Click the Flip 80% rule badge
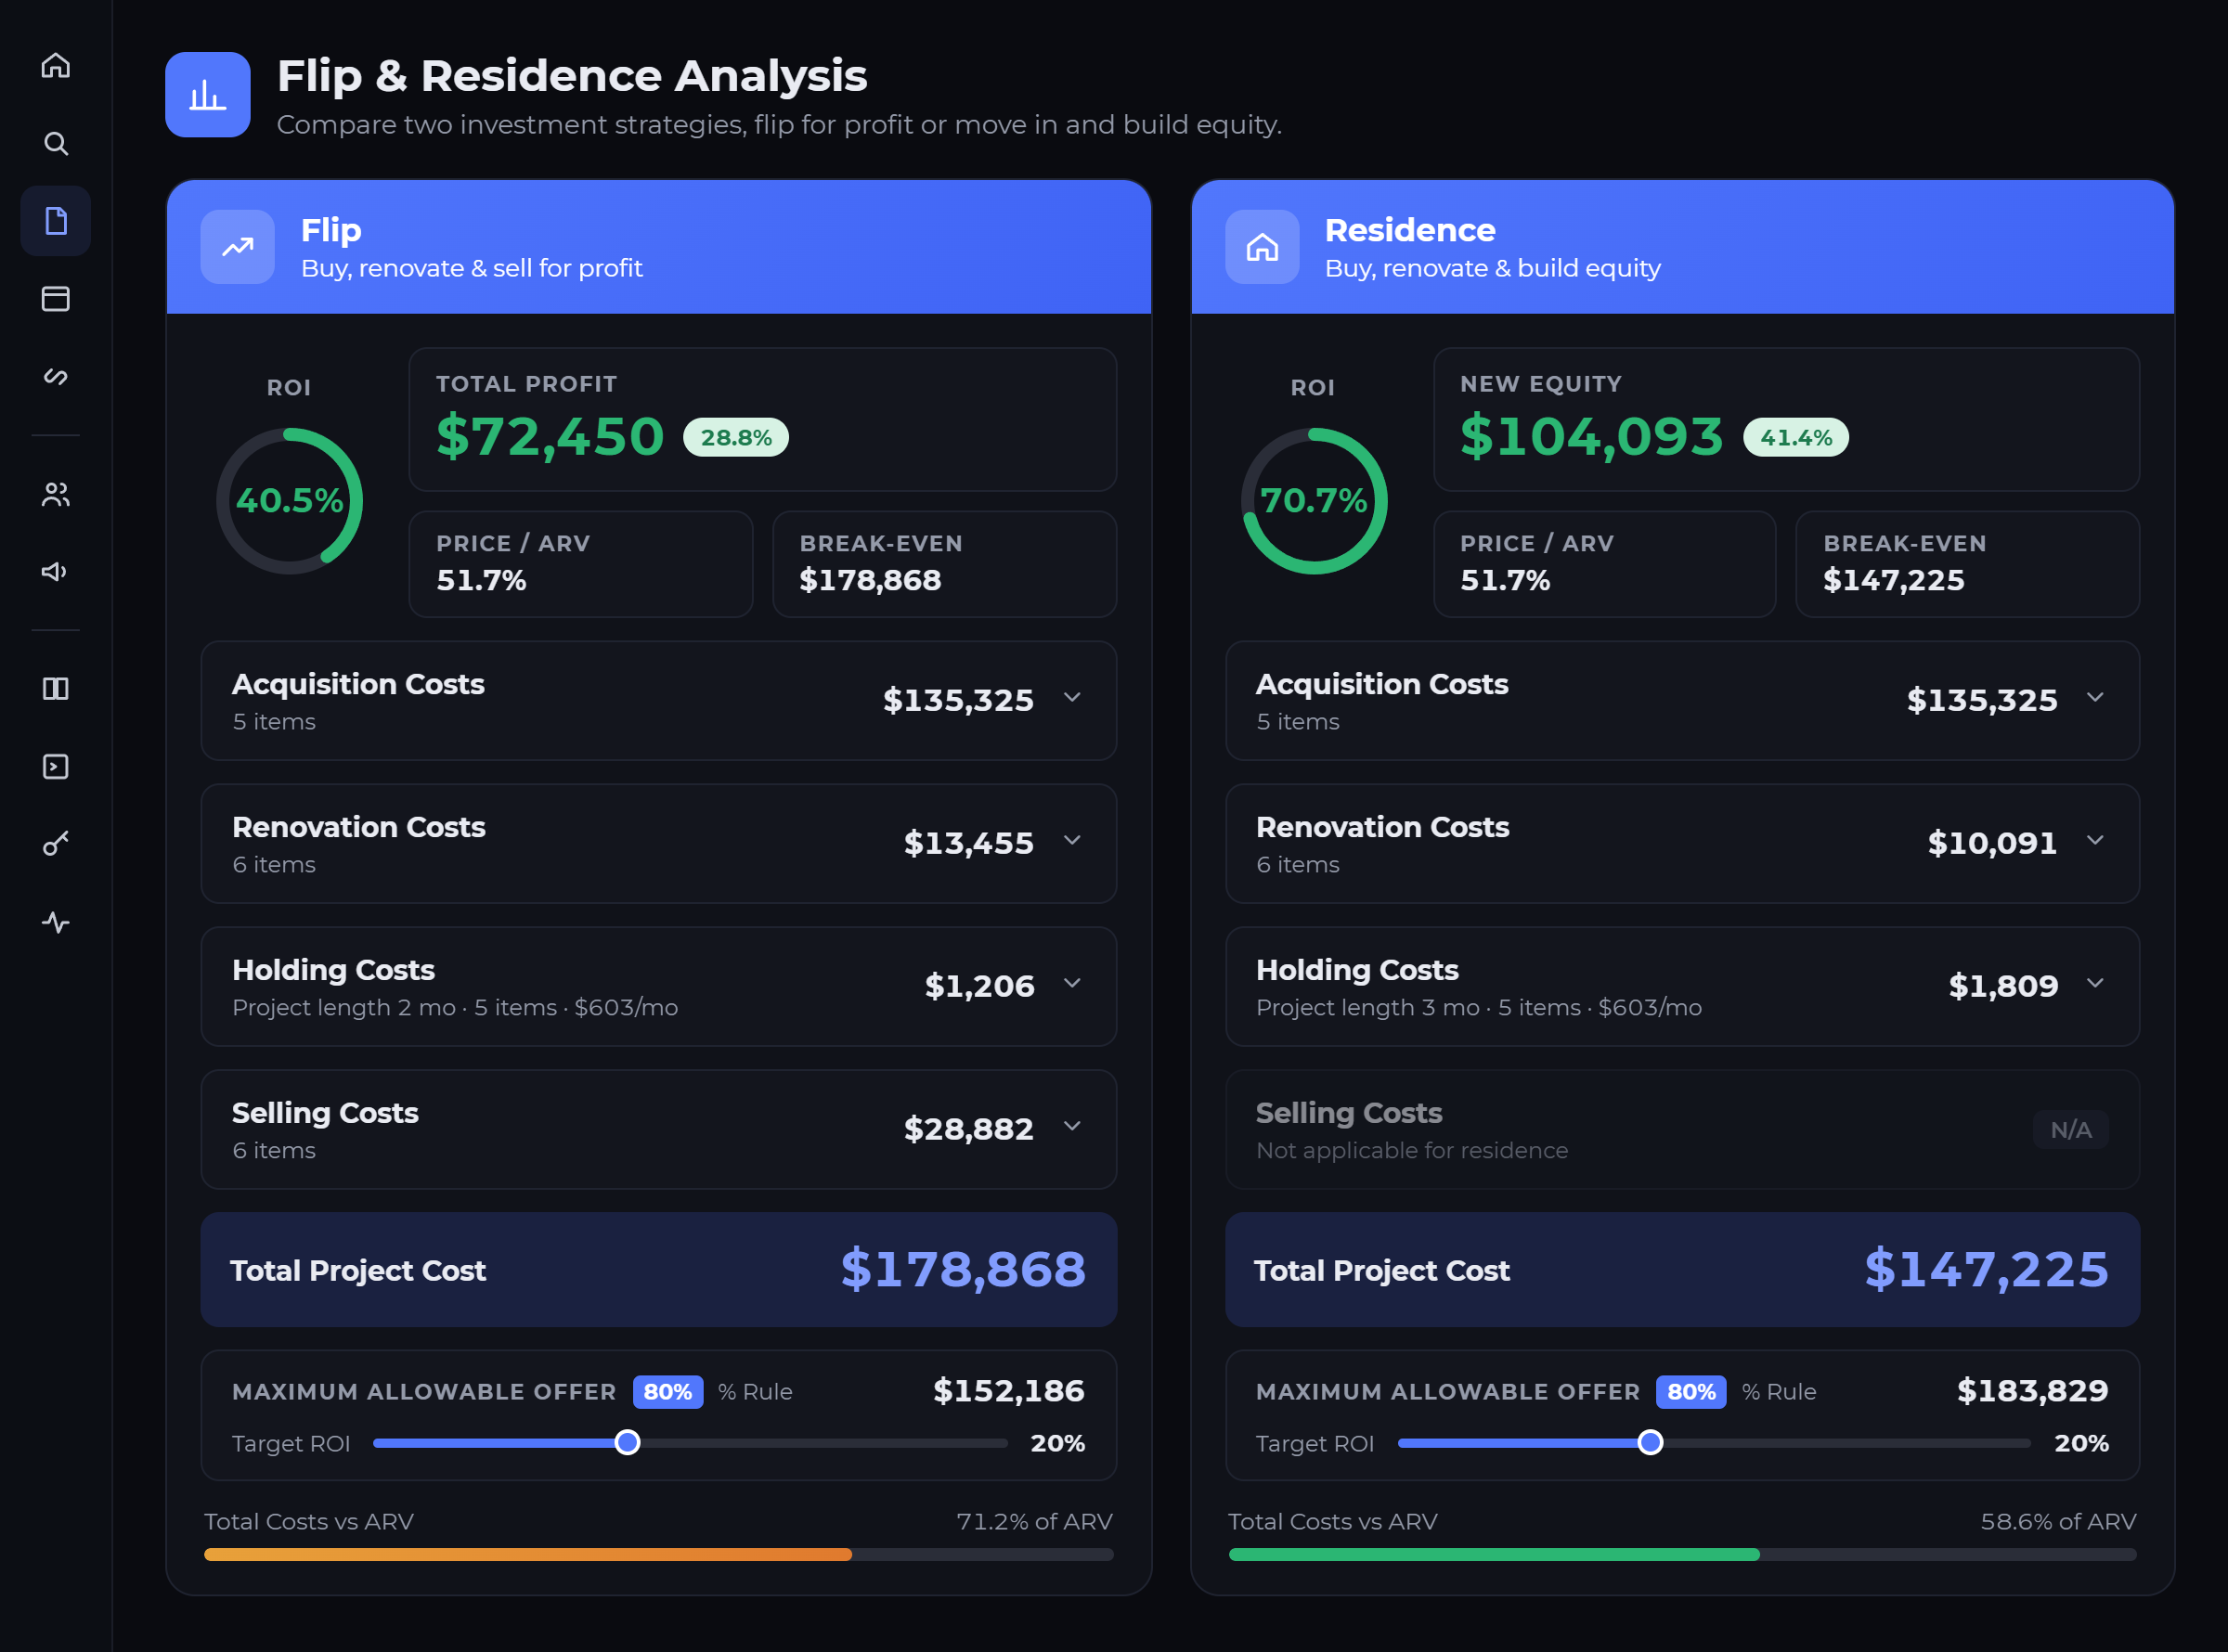The width and height of the screenshot is (2228, 1652). pos(668,1391)
